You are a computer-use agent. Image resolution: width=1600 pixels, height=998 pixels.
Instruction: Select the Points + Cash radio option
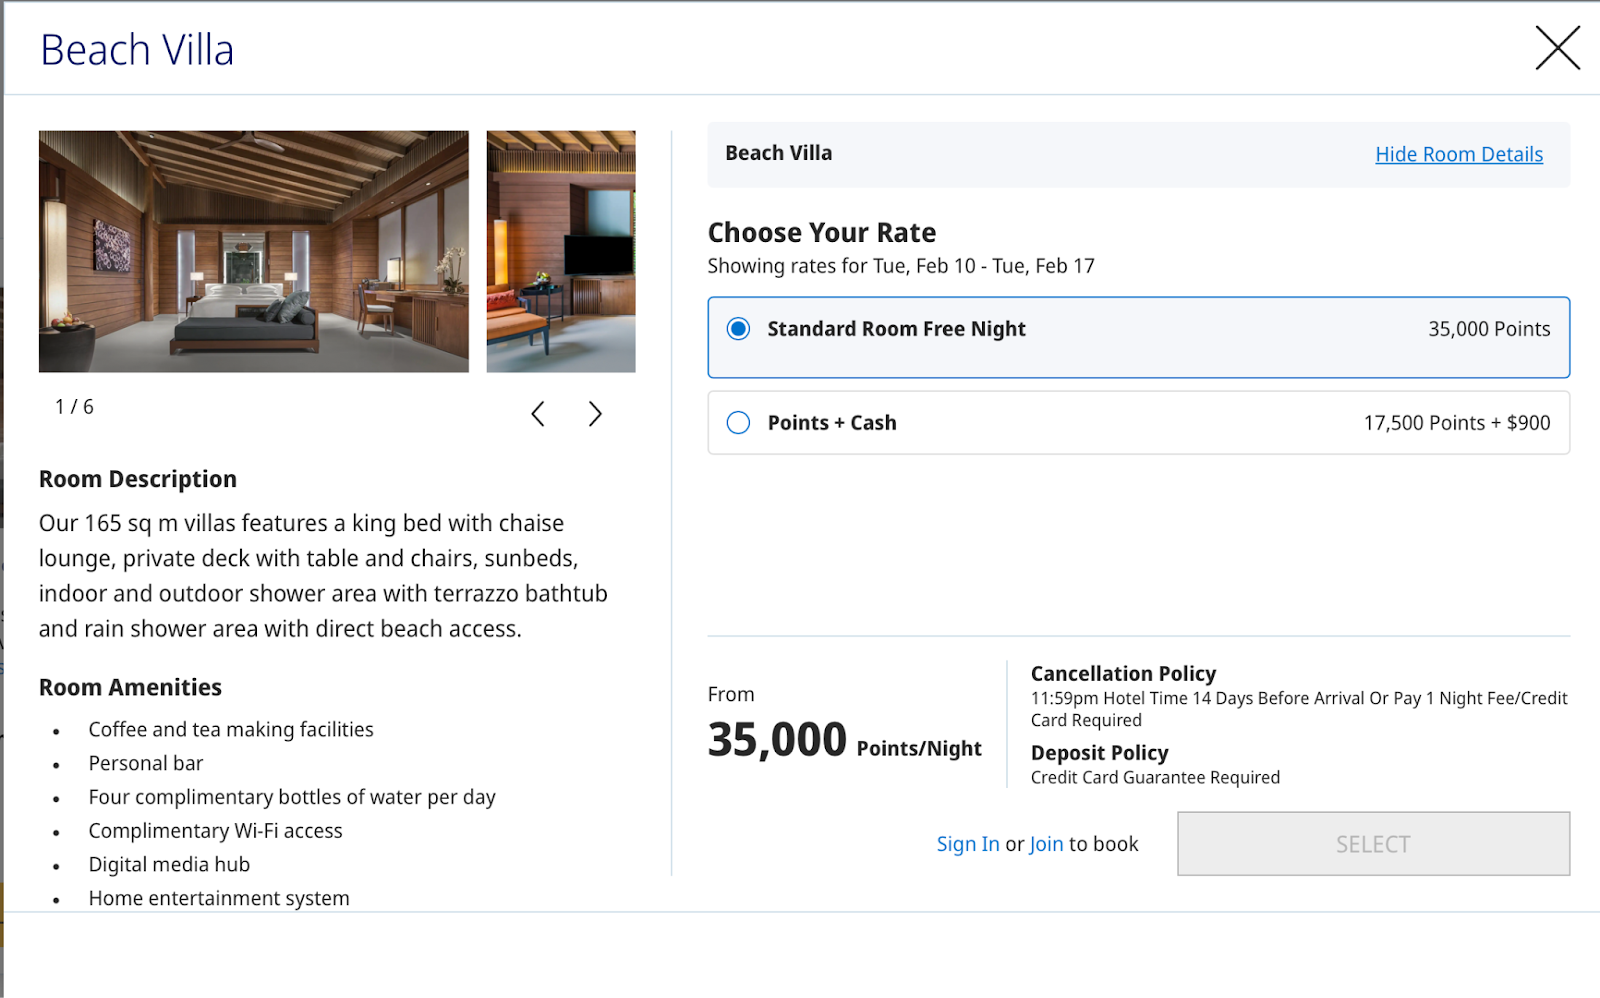point(738,423)
